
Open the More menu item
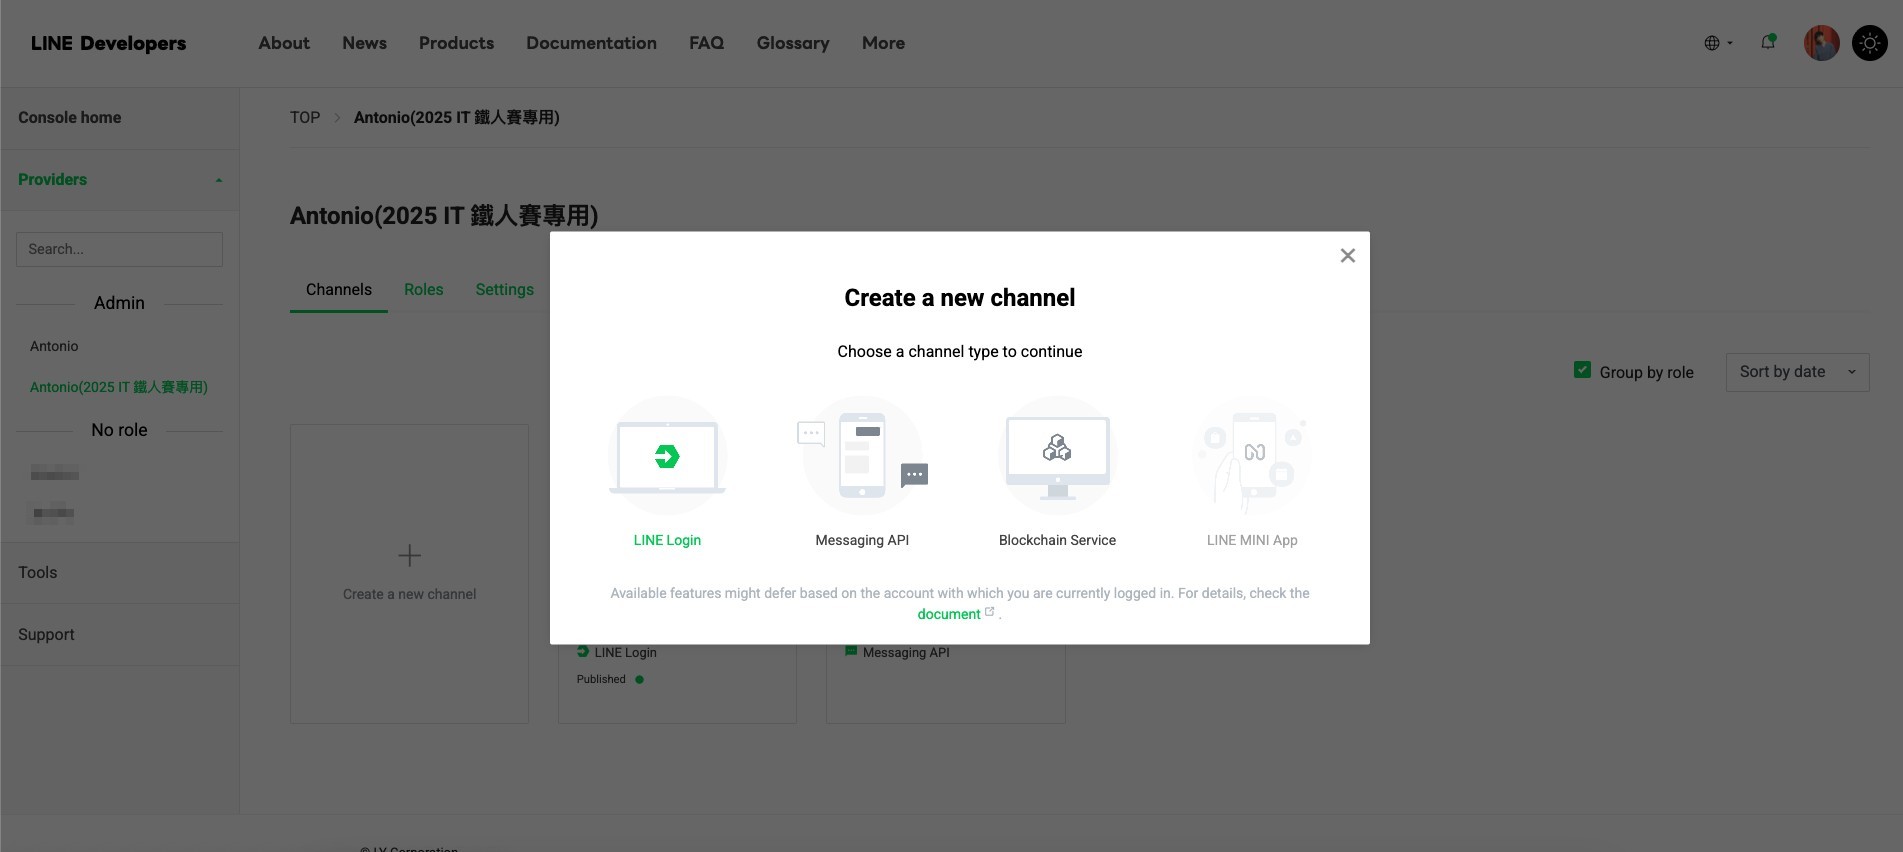coord(883,43)
